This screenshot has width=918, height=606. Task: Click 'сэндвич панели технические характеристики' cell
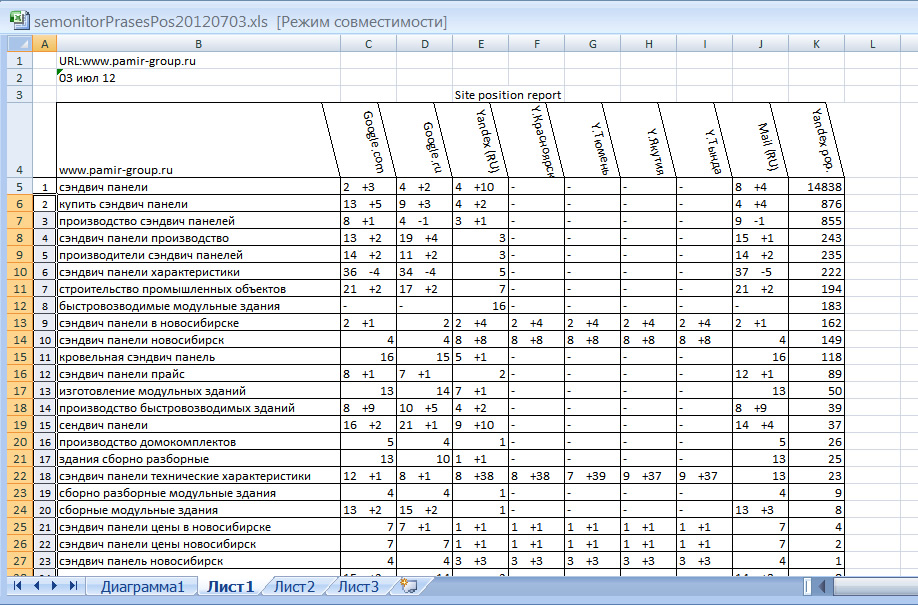tap(198, 476)
